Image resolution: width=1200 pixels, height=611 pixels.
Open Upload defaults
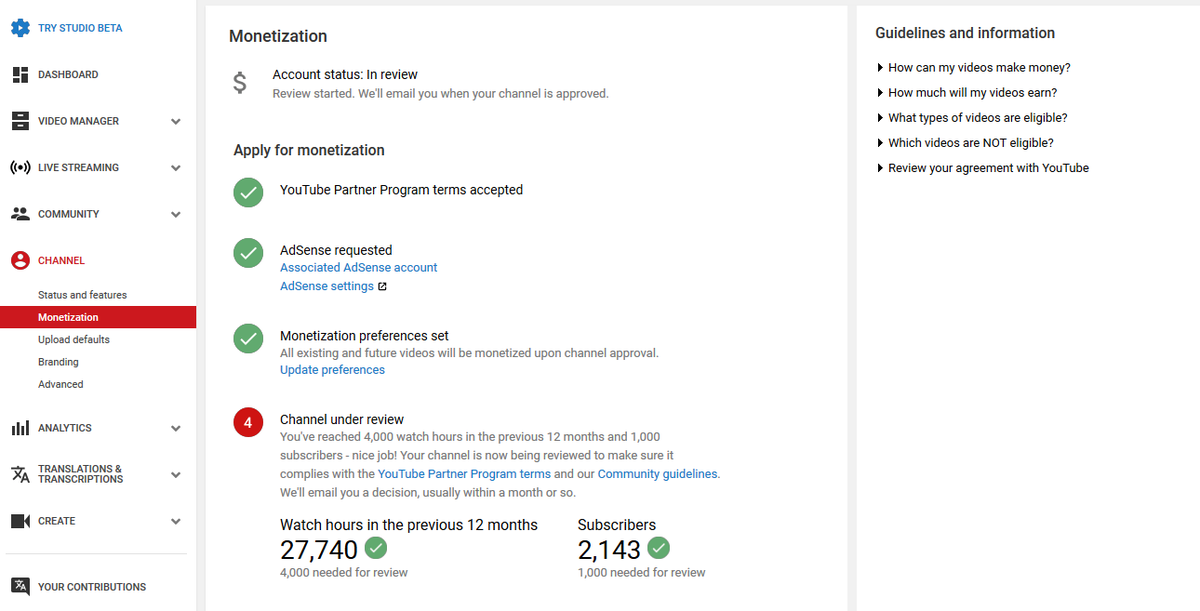click(74, 340)
